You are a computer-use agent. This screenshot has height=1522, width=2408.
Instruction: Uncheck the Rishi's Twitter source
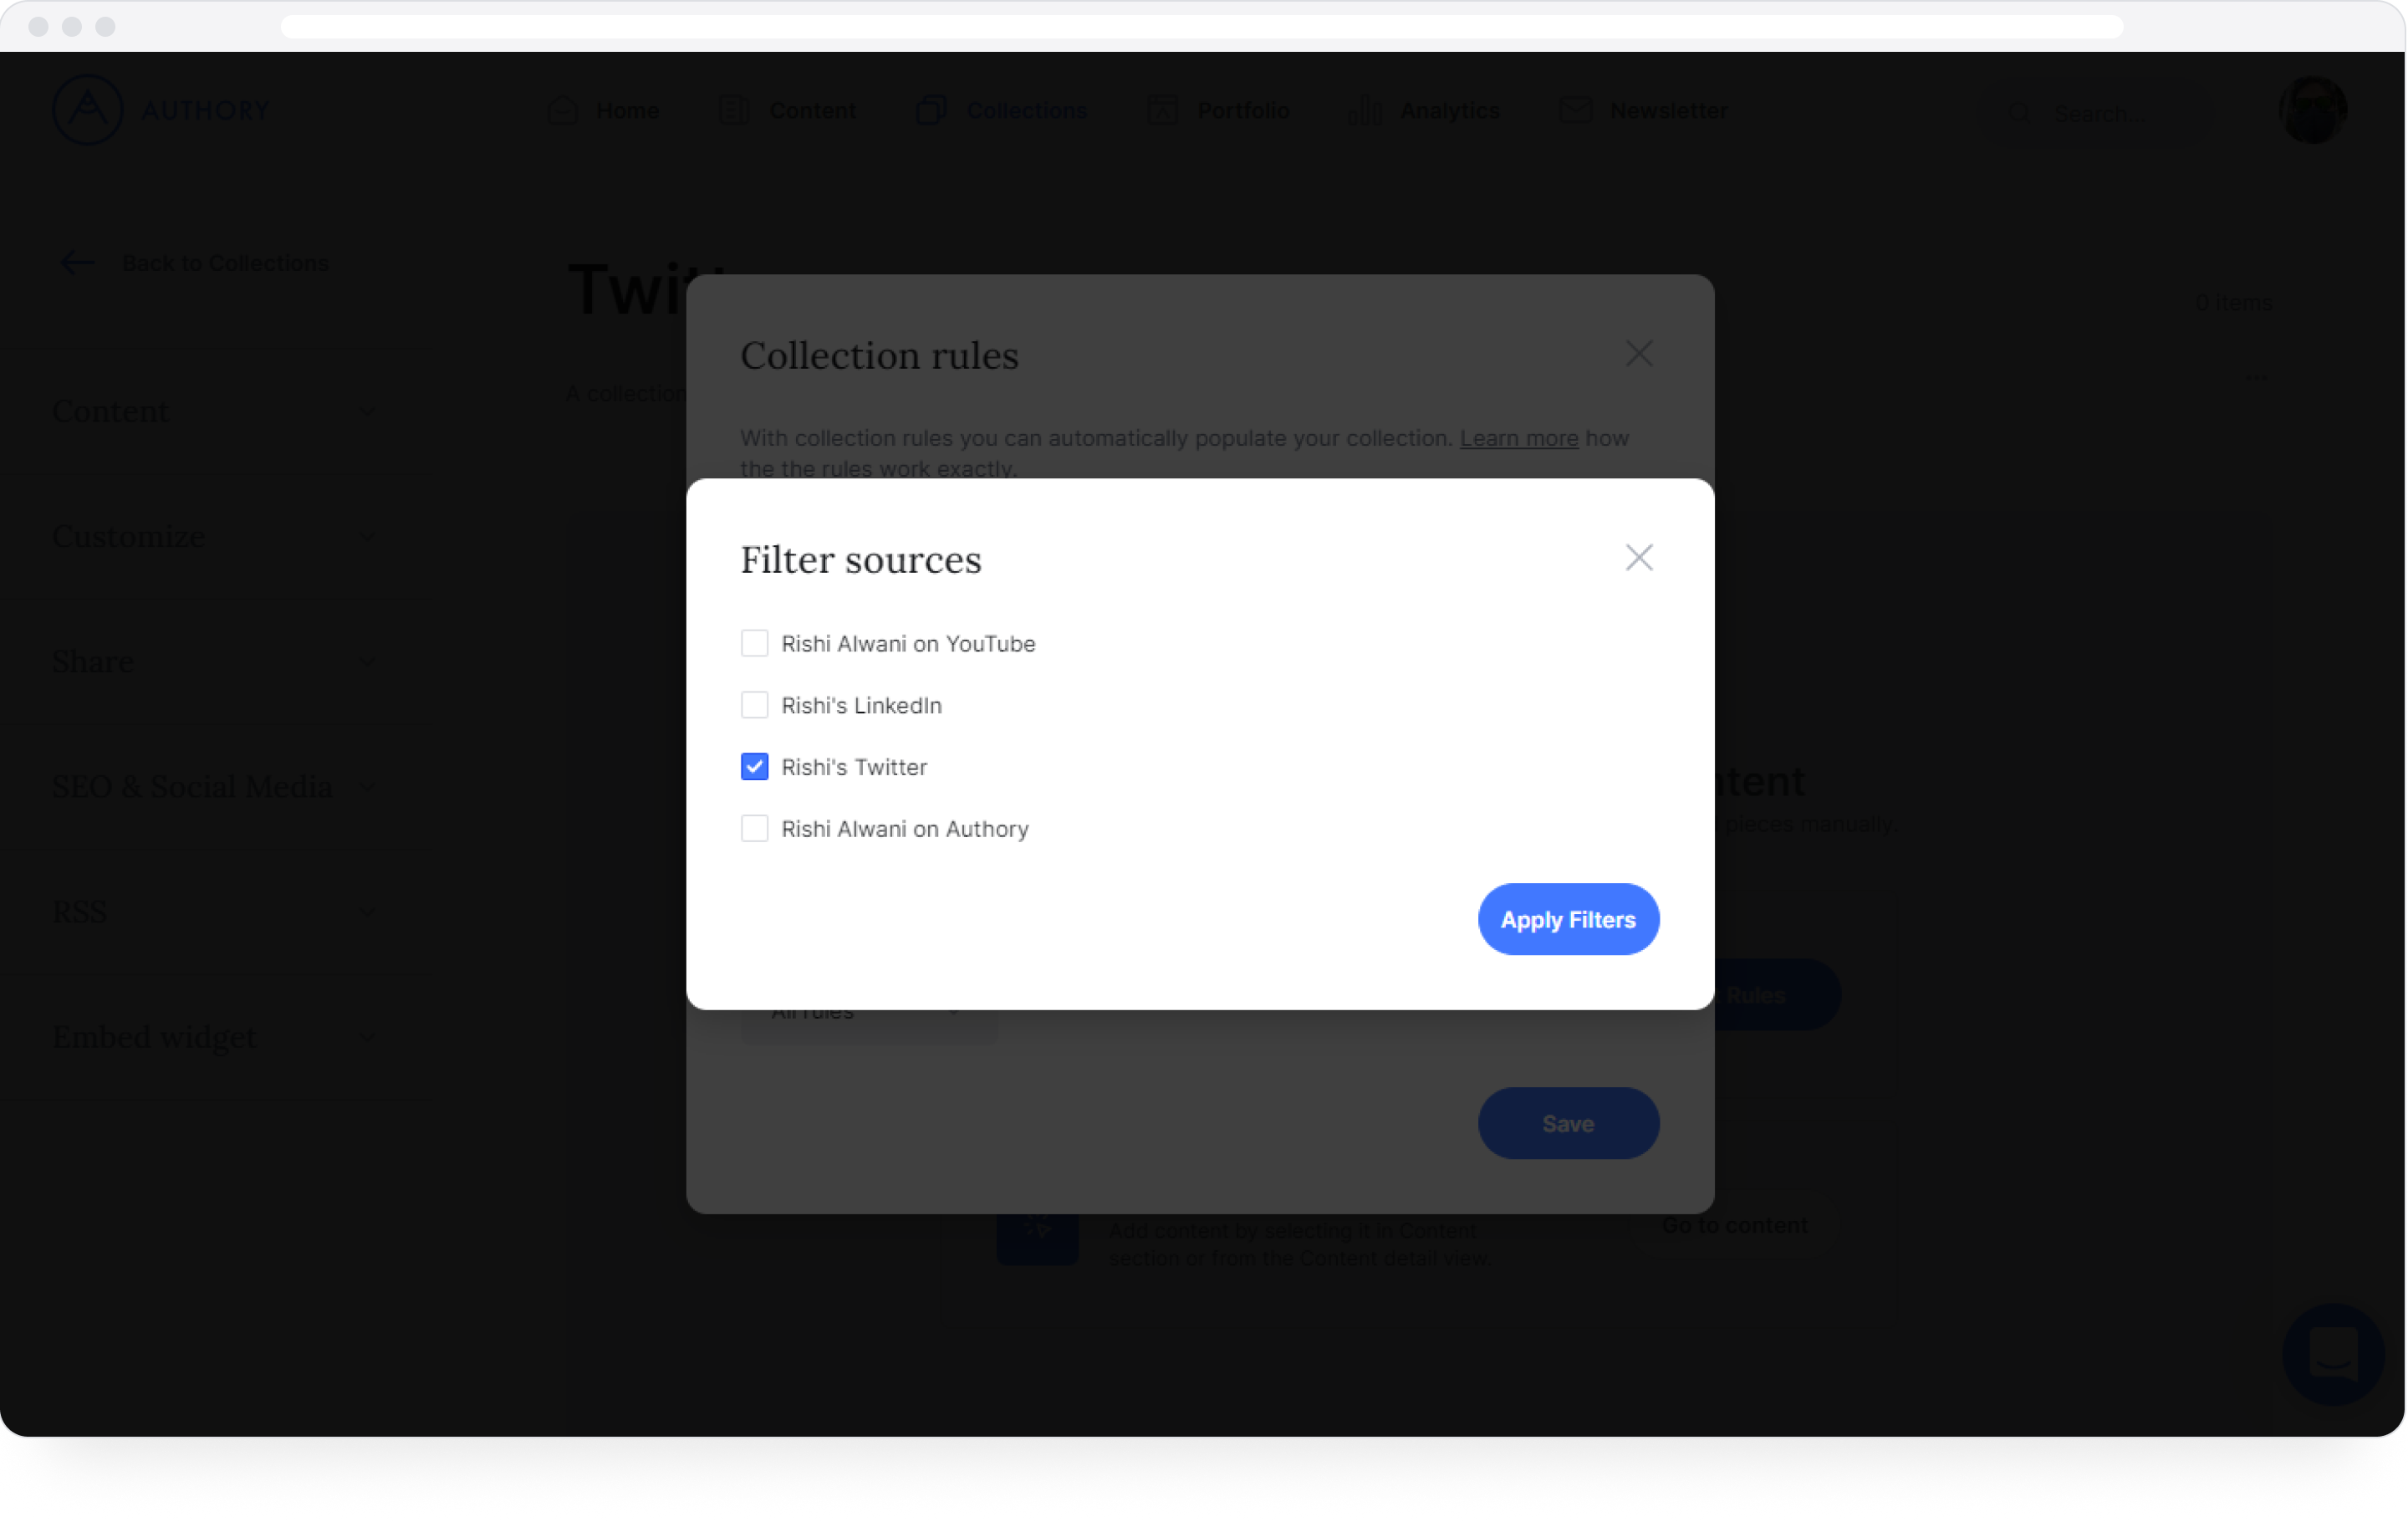point(755,767)
